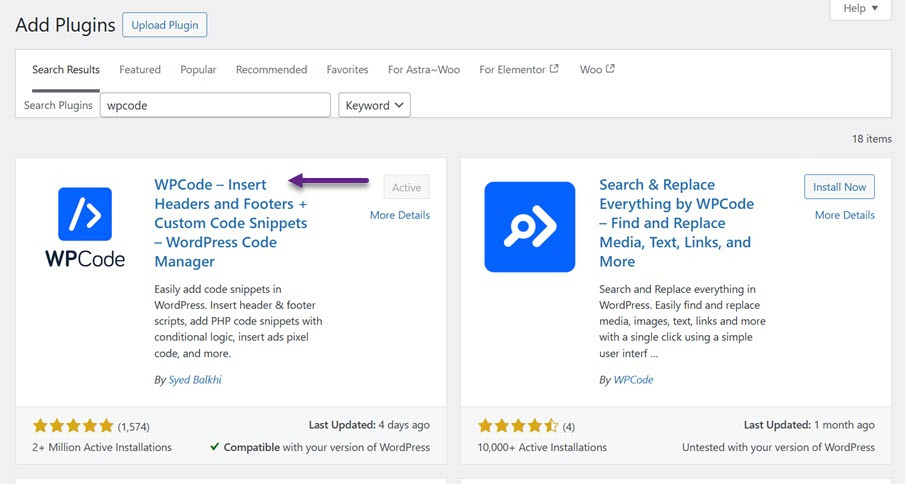Switch to the Featured tab
This screenshot has width=905, height=484.
[x=140, y=70]
